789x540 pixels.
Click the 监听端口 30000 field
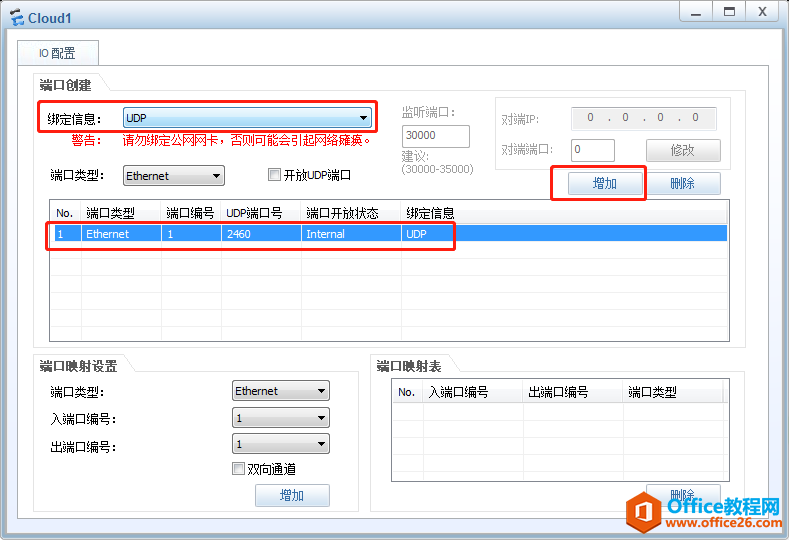tap(436, 136)
